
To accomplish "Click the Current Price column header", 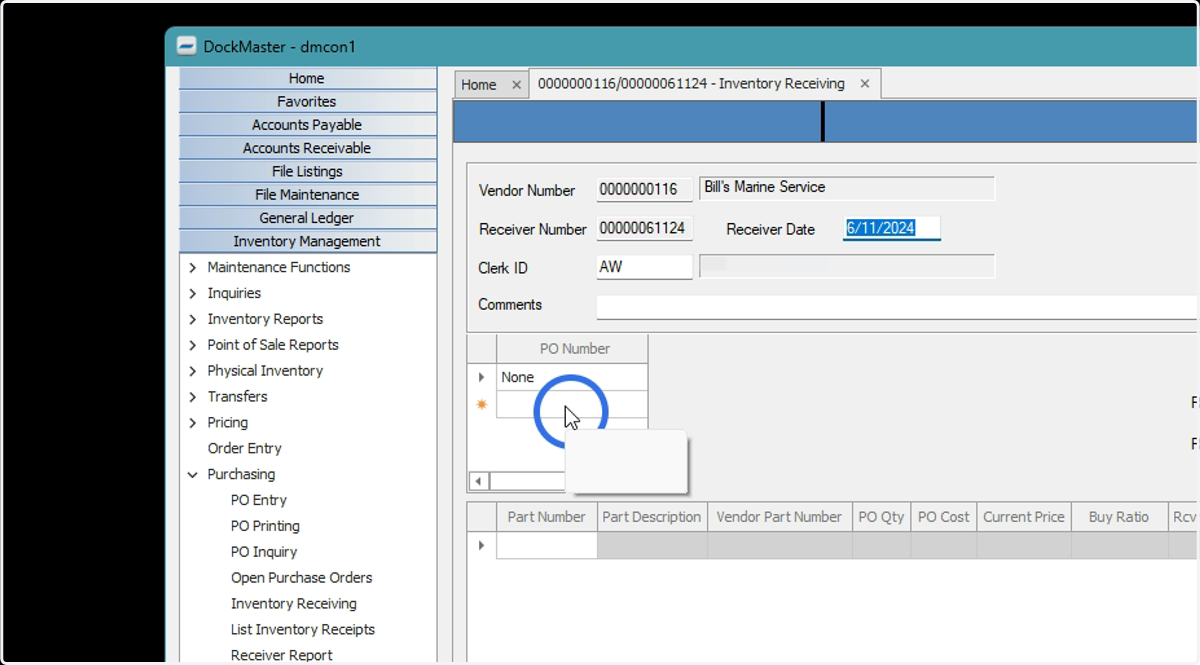I will [1024, 517].
